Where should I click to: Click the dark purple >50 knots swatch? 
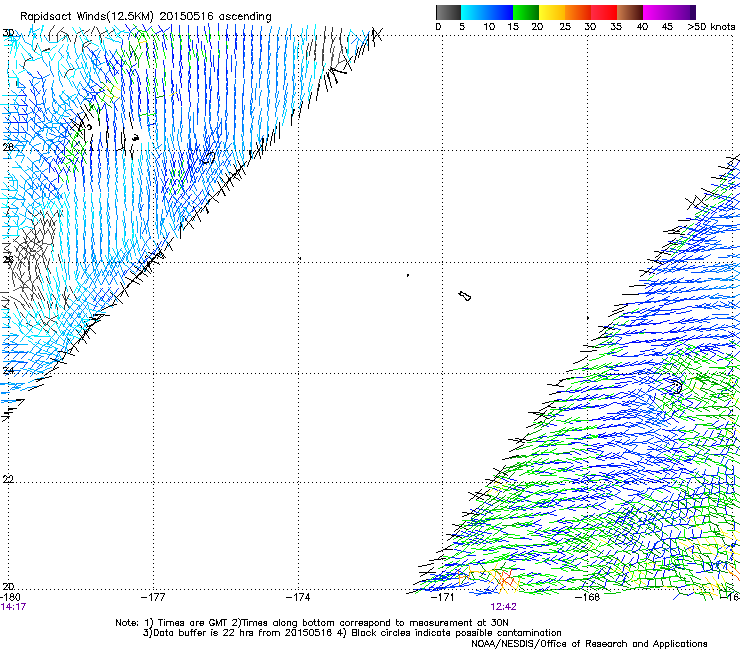click(693, 12)
